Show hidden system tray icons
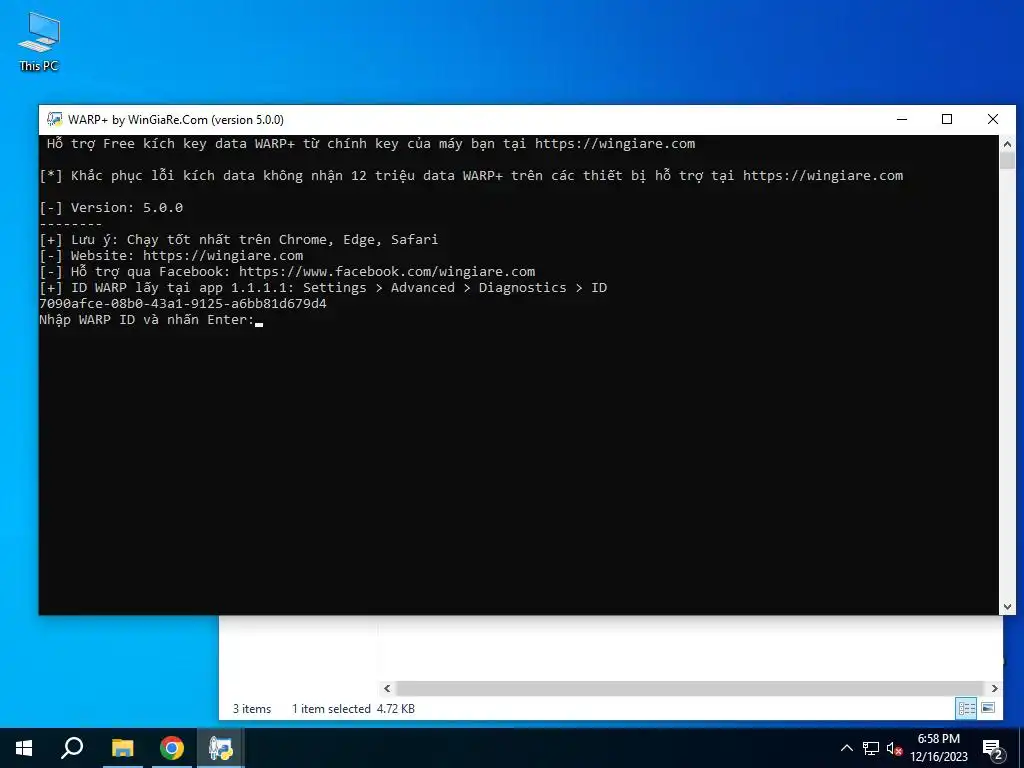This screenshot has width=1024, height=768. pos(846,748)
